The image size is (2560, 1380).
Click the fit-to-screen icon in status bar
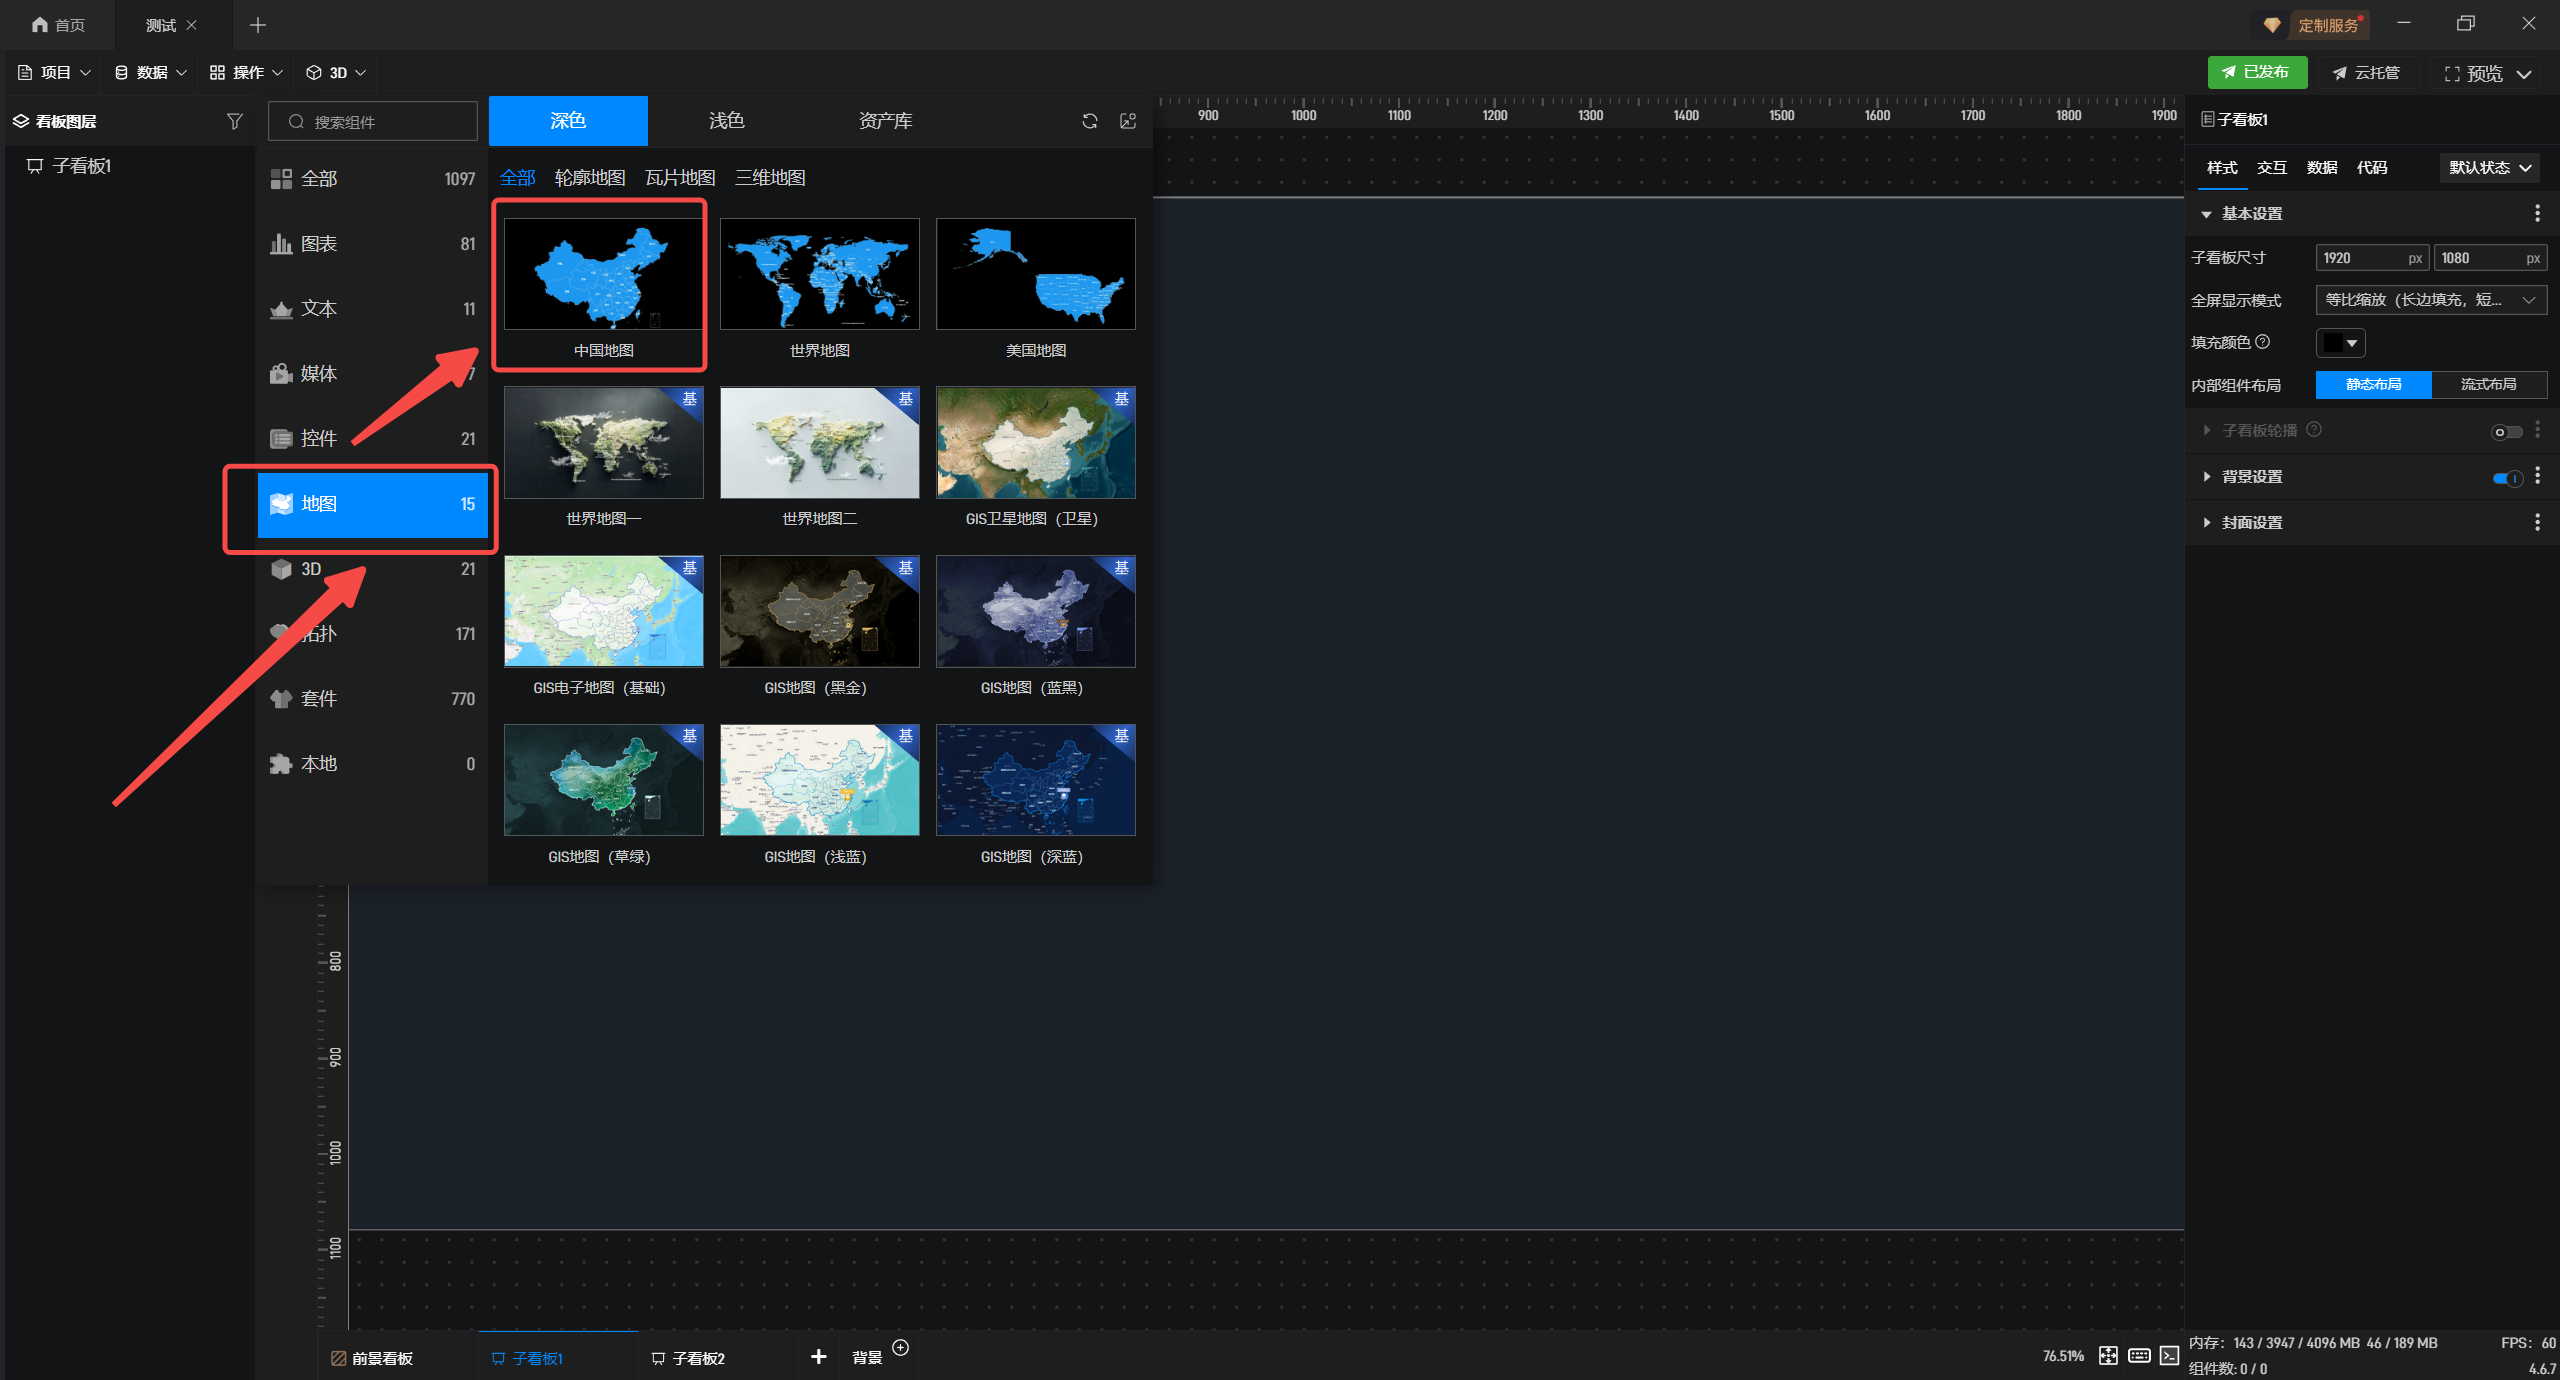[x=2108, y=1356]
